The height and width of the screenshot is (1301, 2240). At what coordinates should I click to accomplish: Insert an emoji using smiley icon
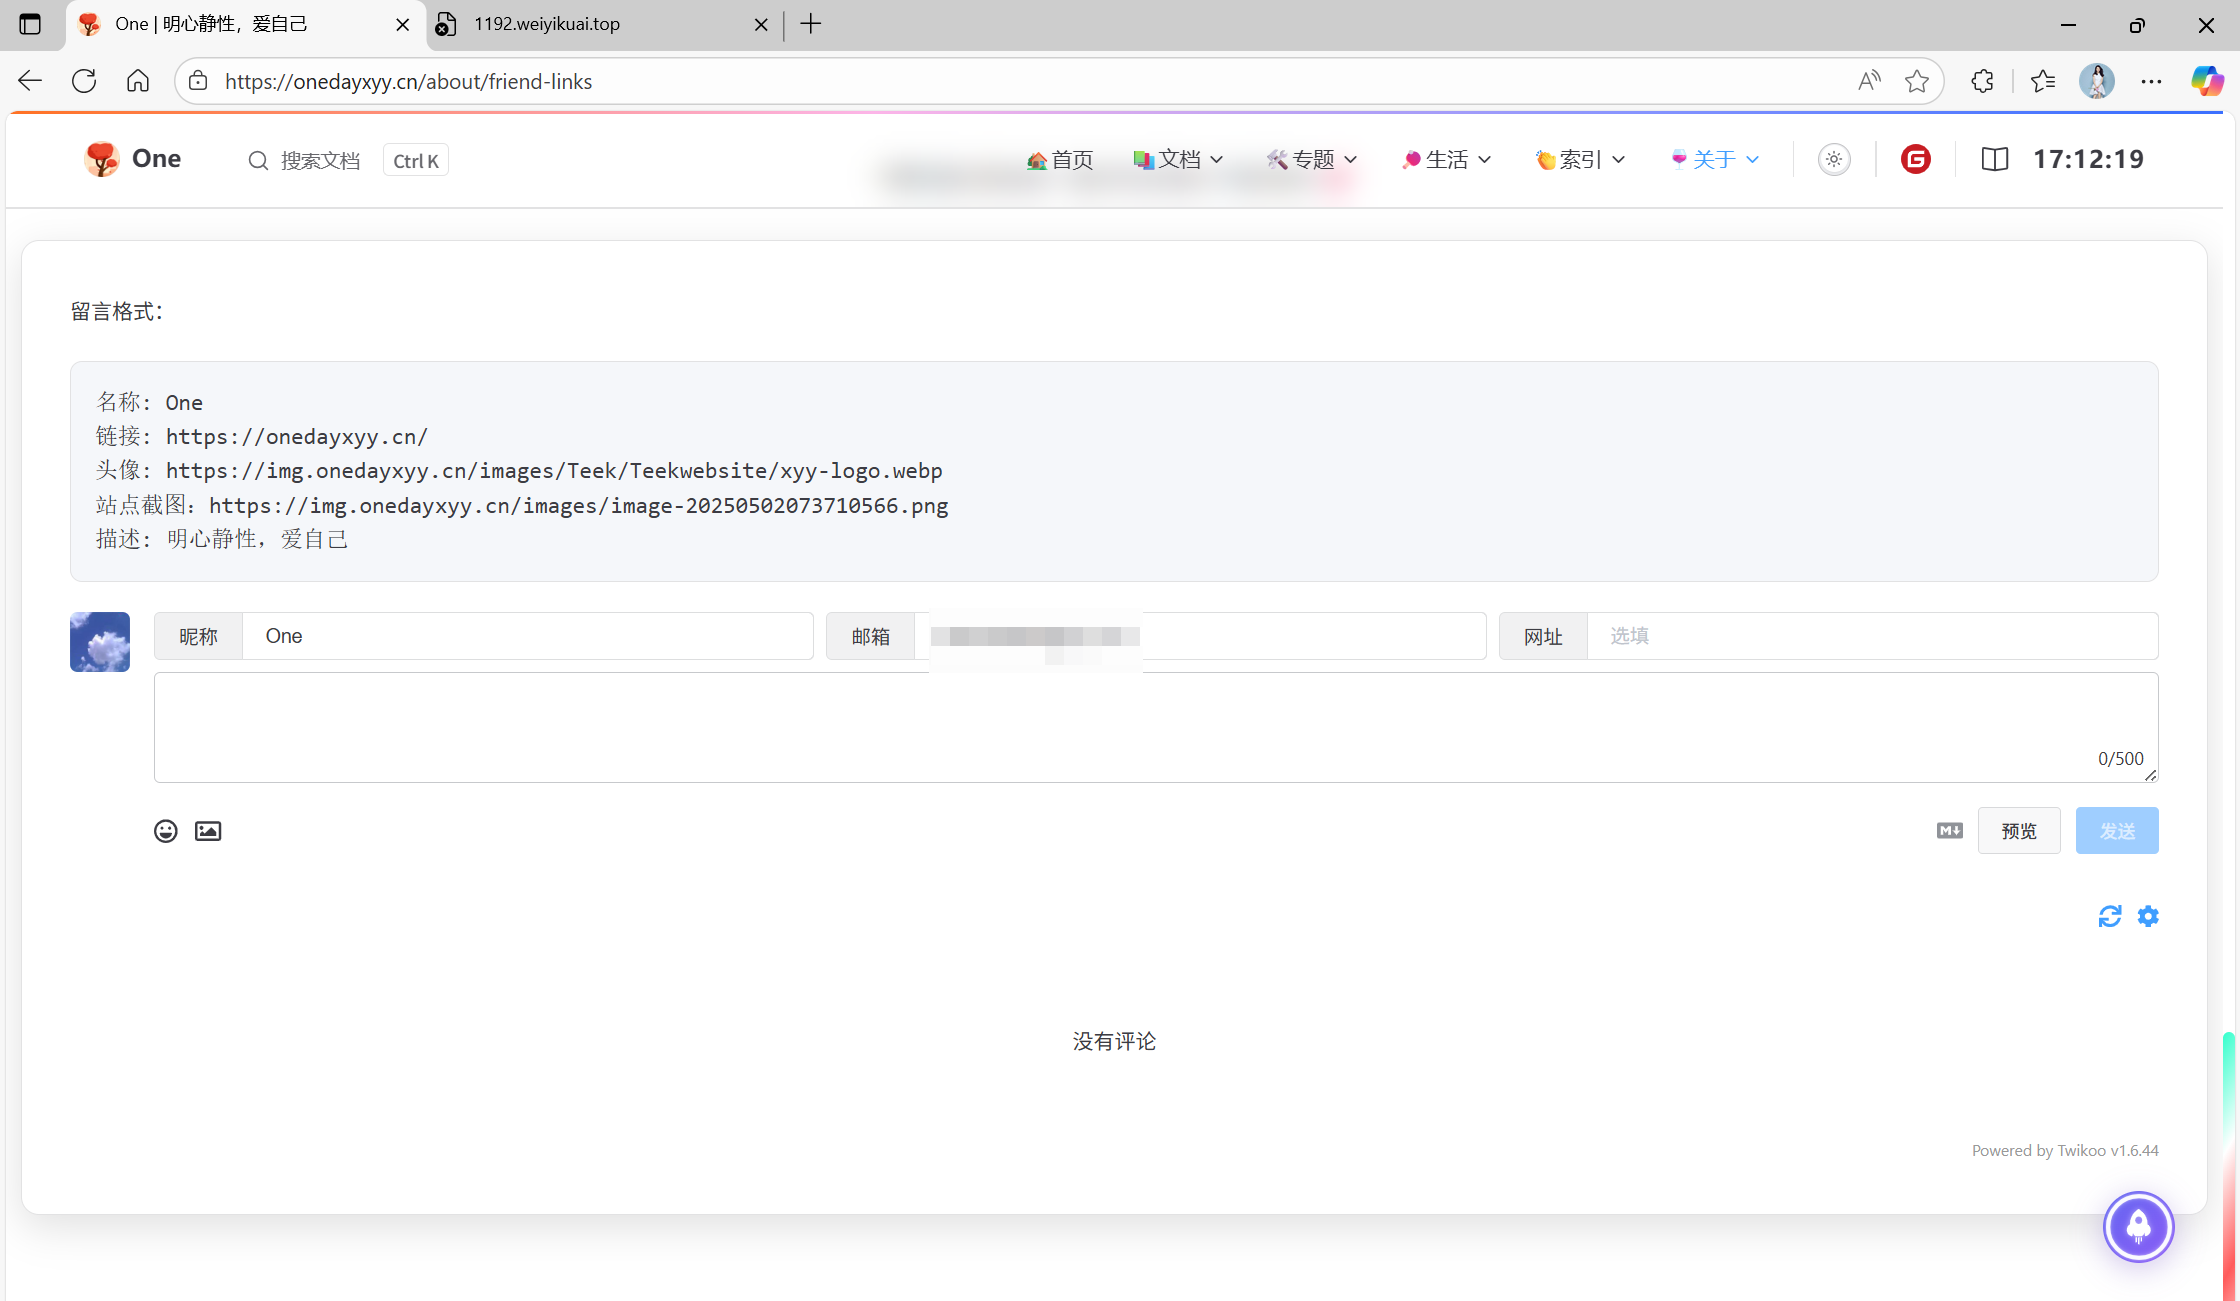(166, 831)
